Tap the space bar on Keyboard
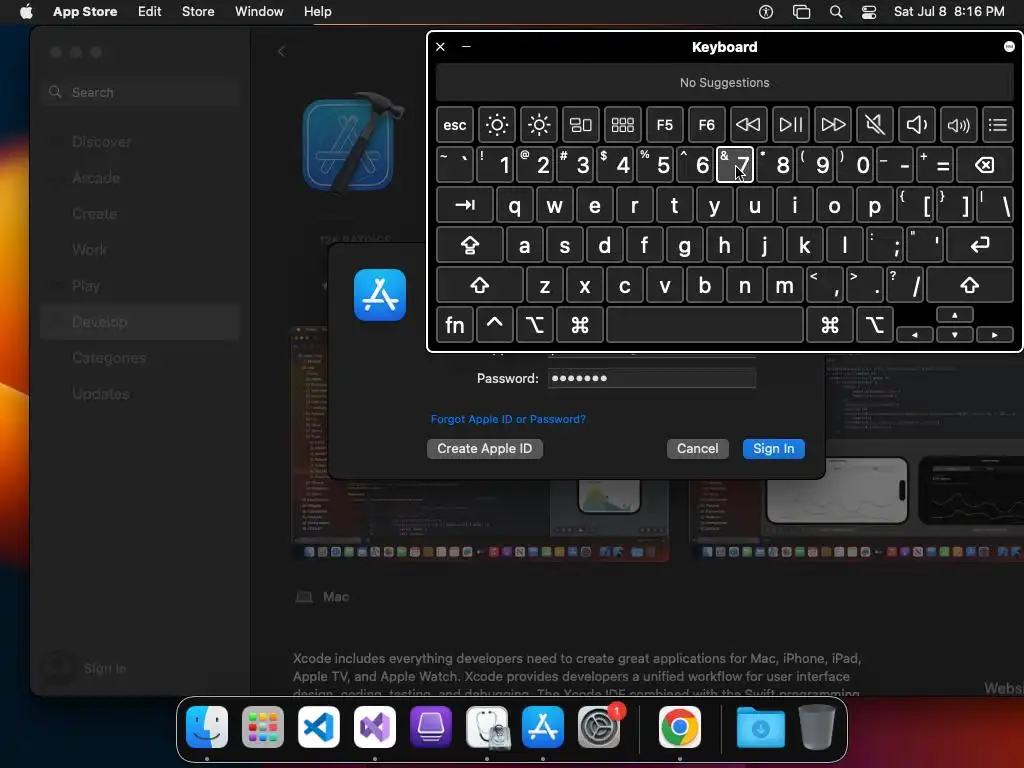The image size is (1024, 768). [705, 325]
